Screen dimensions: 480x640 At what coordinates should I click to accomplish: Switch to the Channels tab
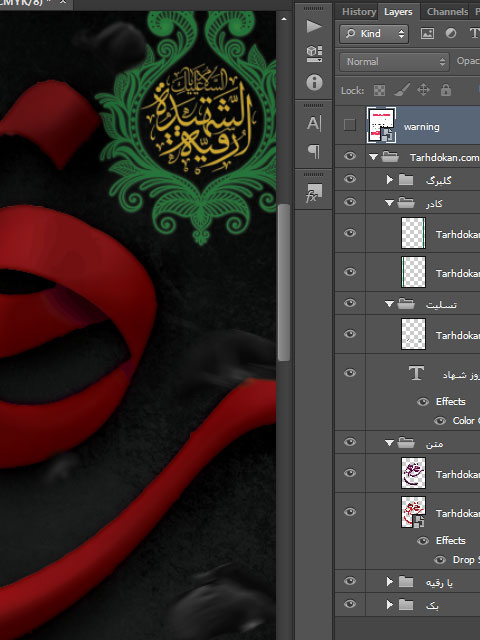click(x=447, y=12)
